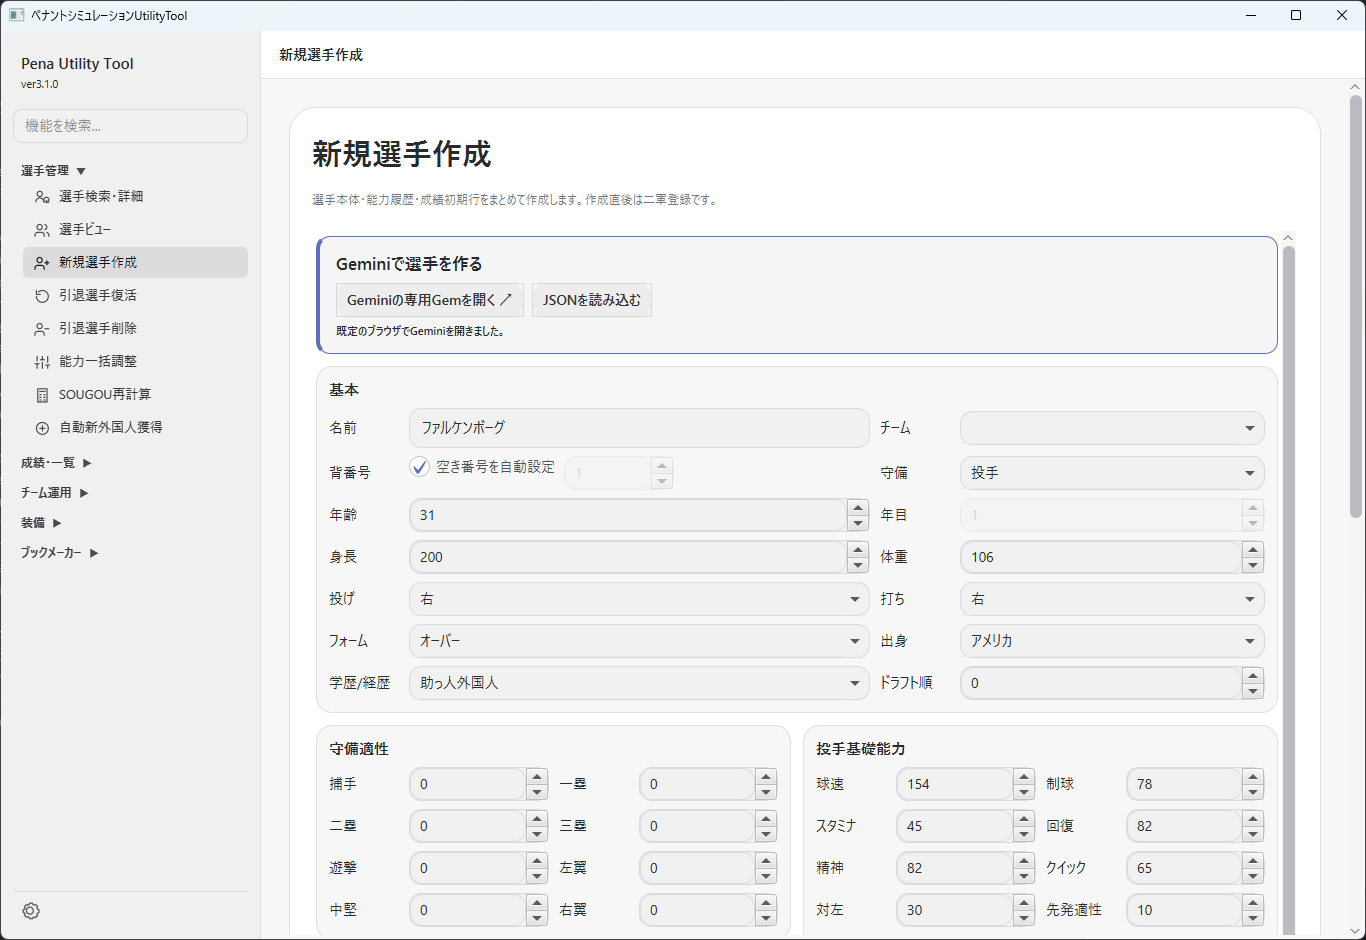Increase 身長 with up arrow
The image size is (1366, 940).
pyautogui.click(x=858, y=549)
